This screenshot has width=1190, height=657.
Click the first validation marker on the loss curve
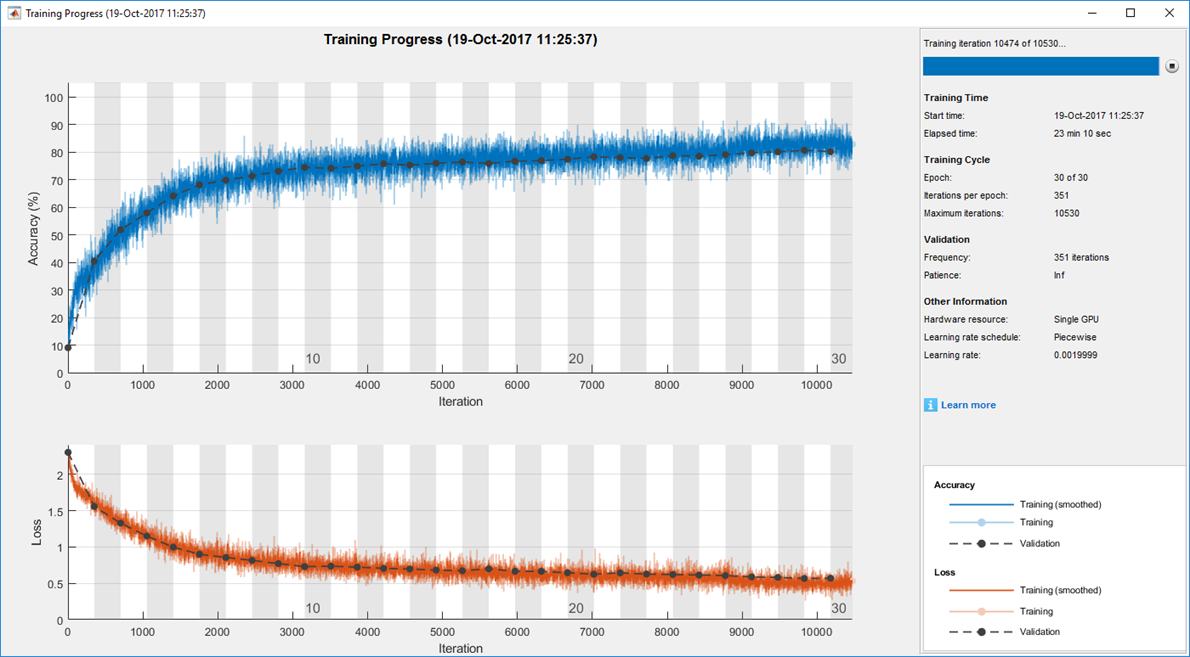[x=68, y=450]
